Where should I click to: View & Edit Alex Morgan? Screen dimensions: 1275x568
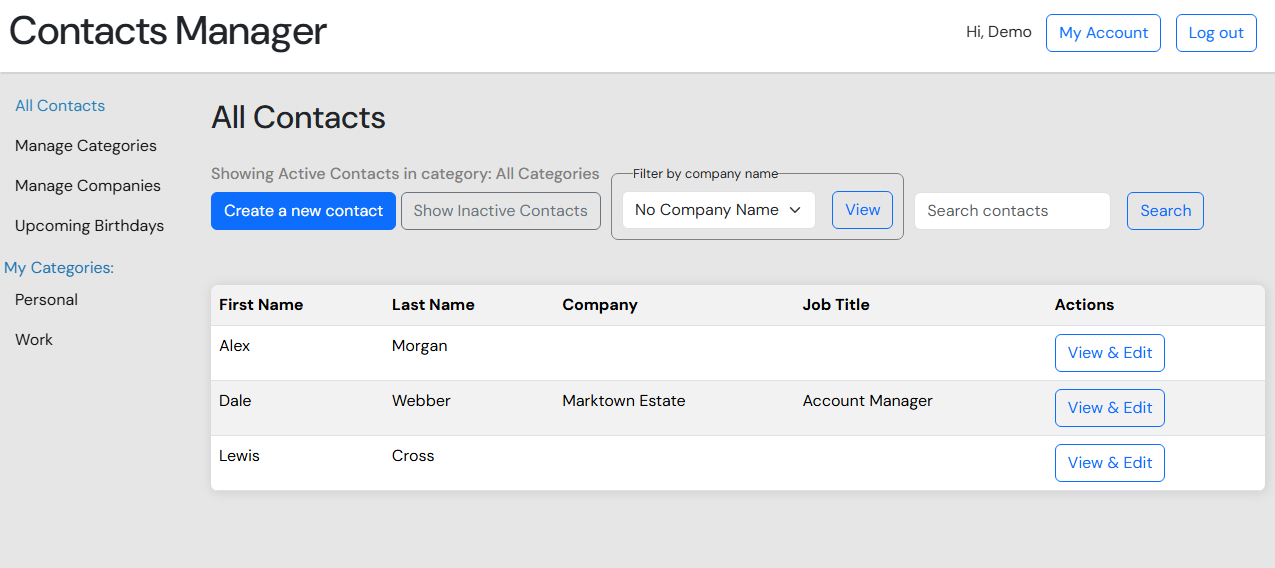pyautogui.click(x=1109, y=353)
